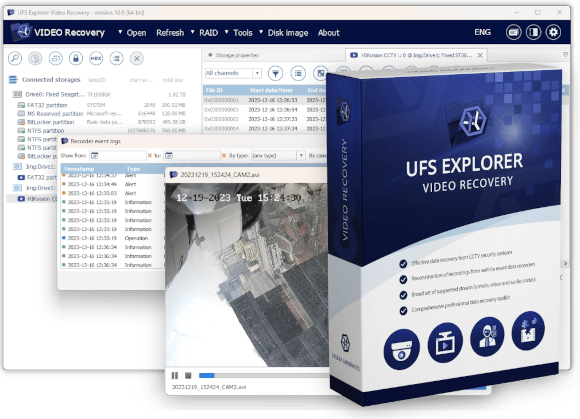Click the 'to' date input field

[192, 155]
